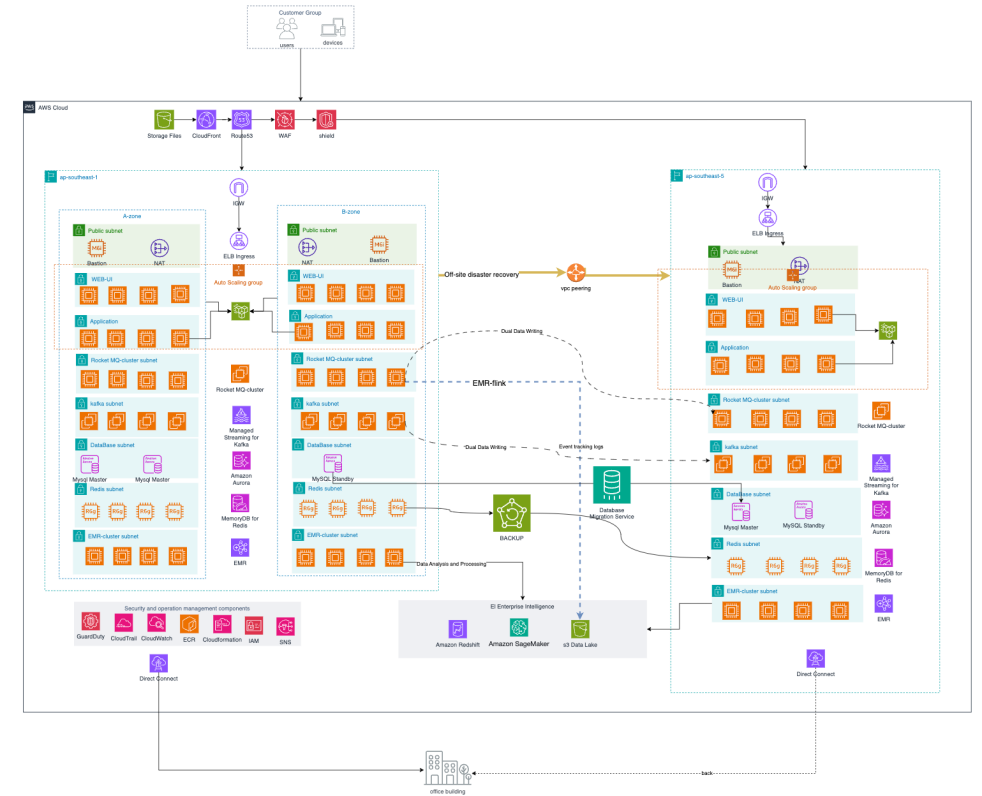Click the Direct Connect icon in ap-southeast-5
Image resolution: width=982 pixels, height=796 pixels.
tap(815, 659)
